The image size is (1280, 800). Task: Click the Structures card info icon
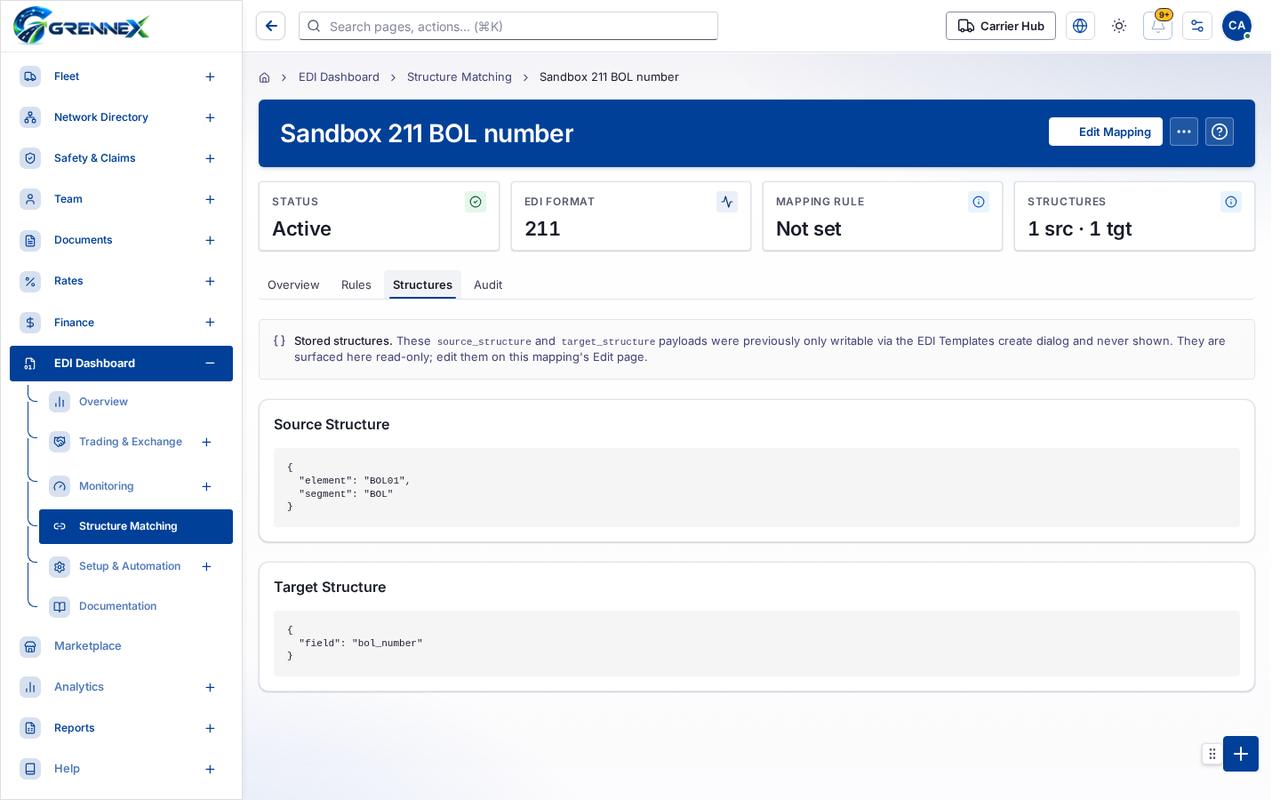[1231, 202]
